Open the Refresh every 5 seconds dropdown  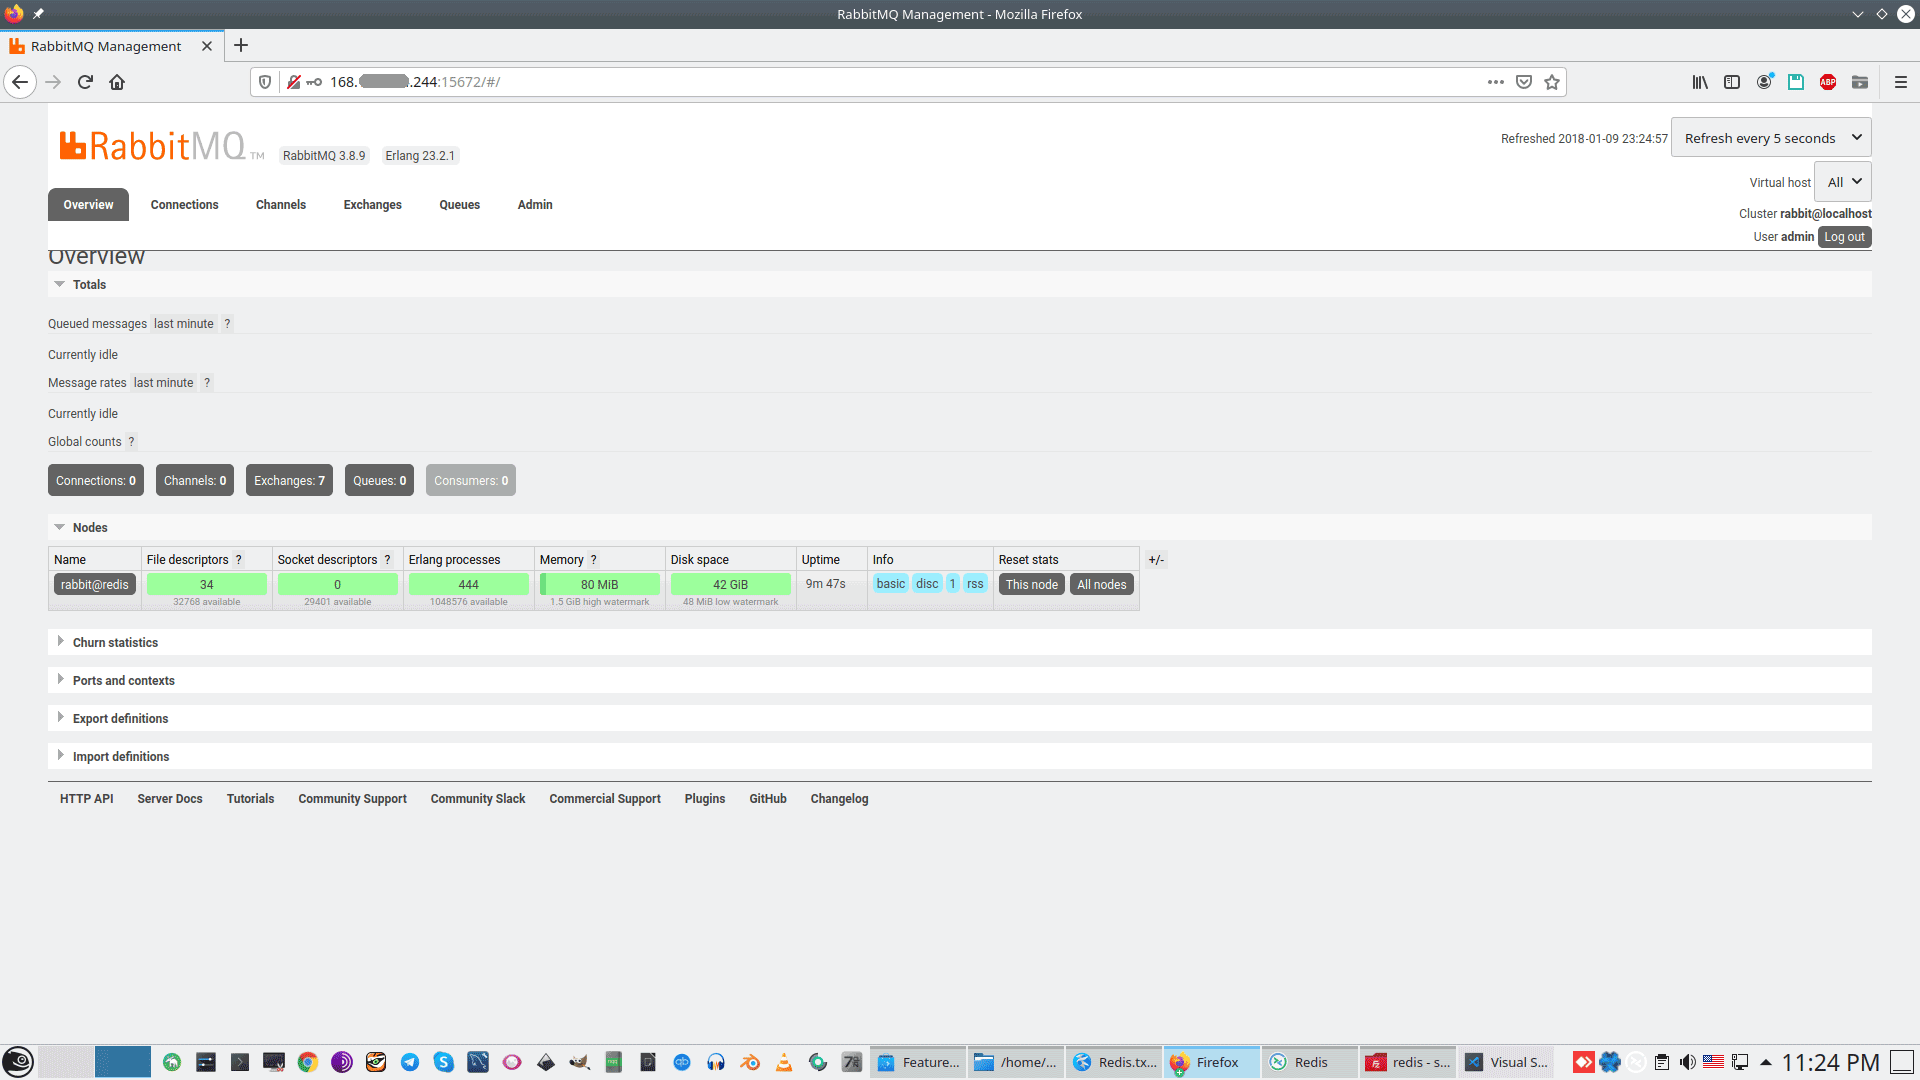1770,138
